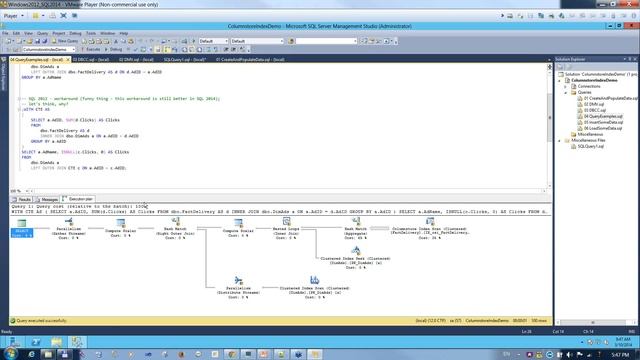Open Windows Start button on host taskbar

click(11, 353)
